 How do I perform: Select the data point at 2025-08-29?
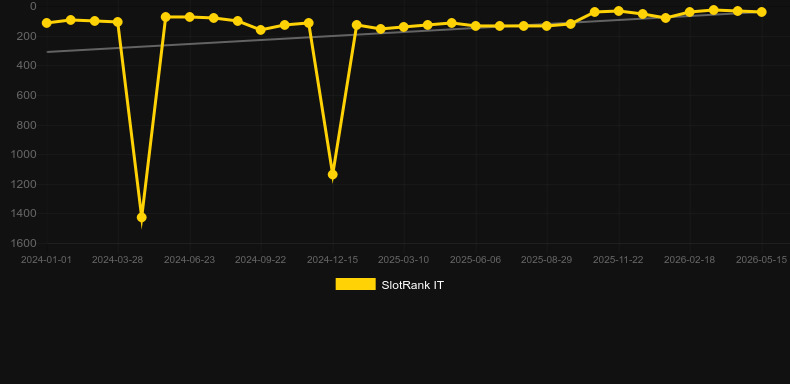coord(547,26)
